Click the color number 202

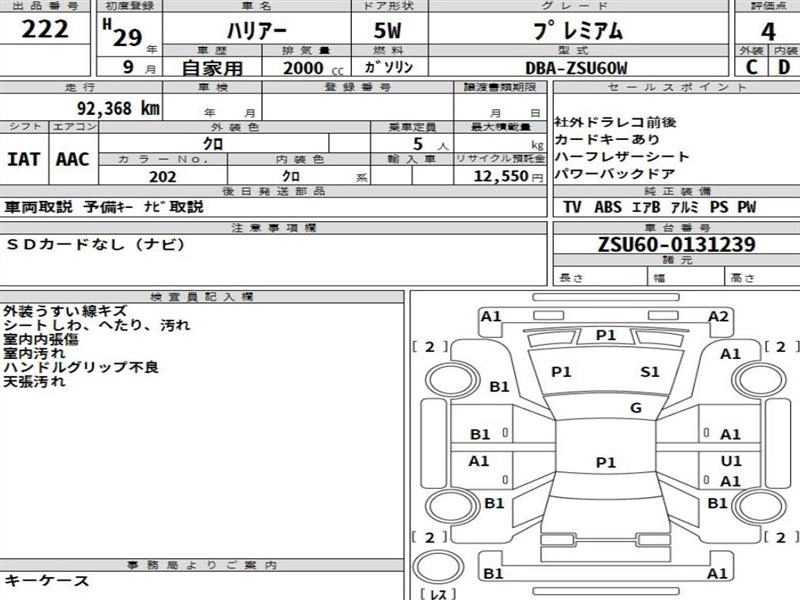click(162, 177)
